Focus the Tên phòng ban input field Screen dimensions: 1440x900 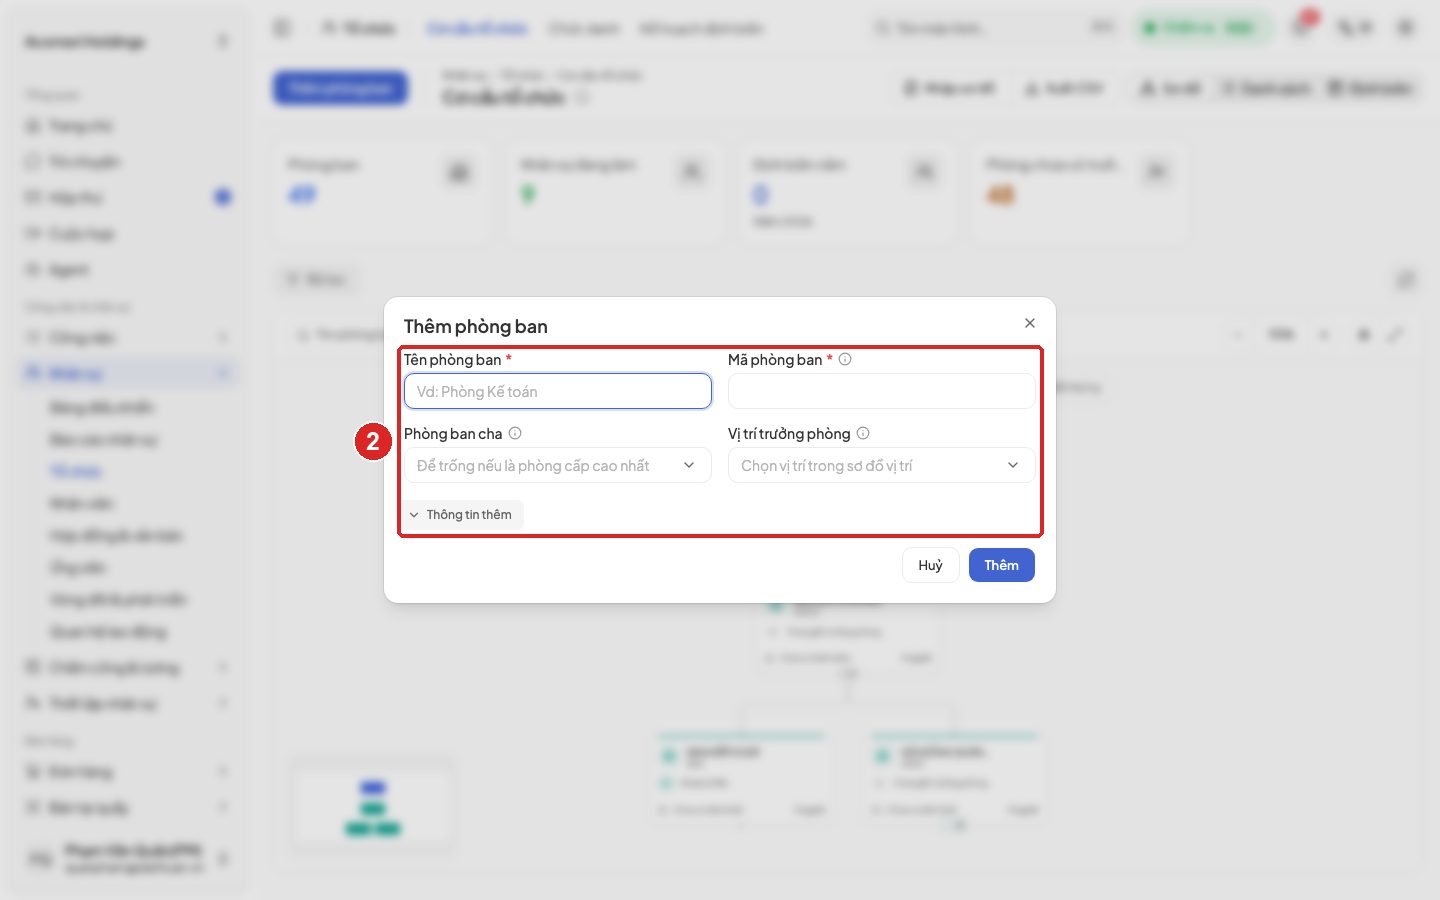(x=558, y=391)
